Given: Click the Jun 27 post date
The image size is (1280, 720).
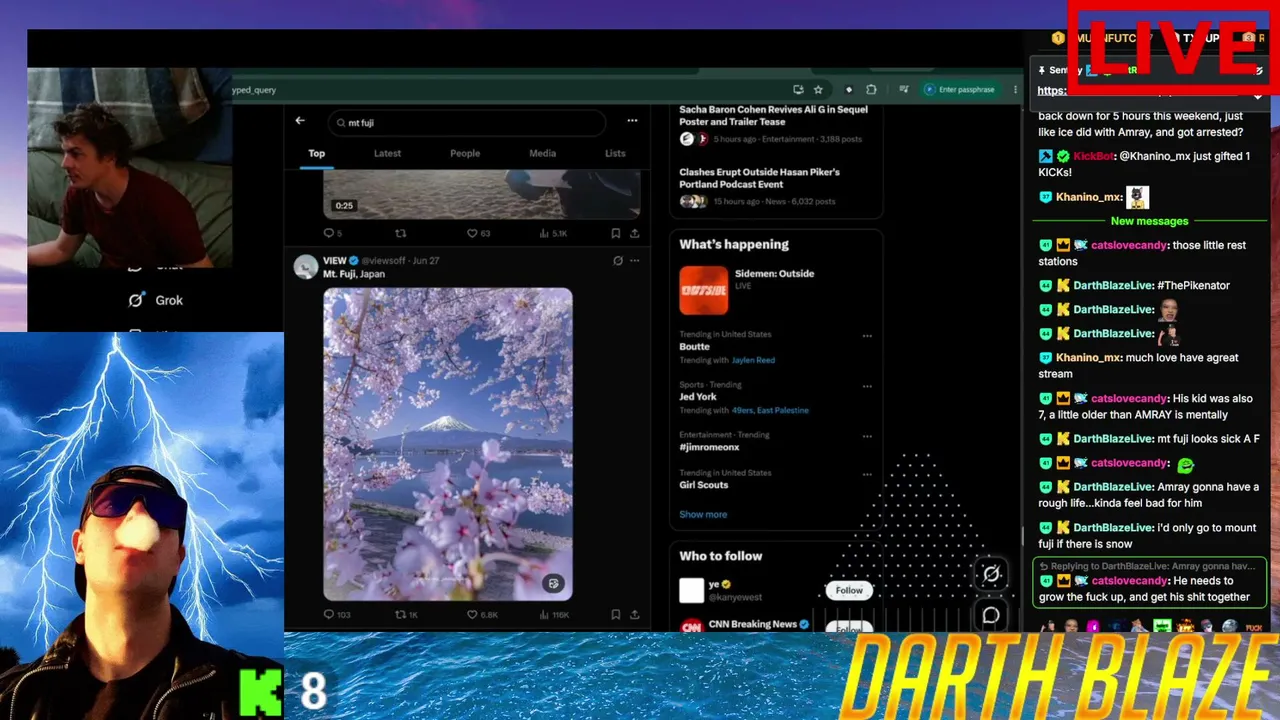Looking at the screenshot, I should tap(426, 261).
